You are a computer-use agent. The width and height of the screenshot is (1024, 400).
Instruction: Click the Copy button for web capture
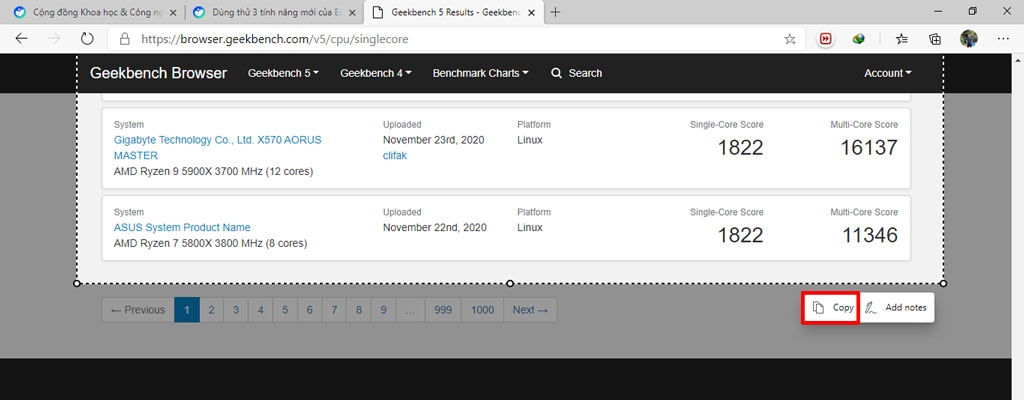coord(829,308)
